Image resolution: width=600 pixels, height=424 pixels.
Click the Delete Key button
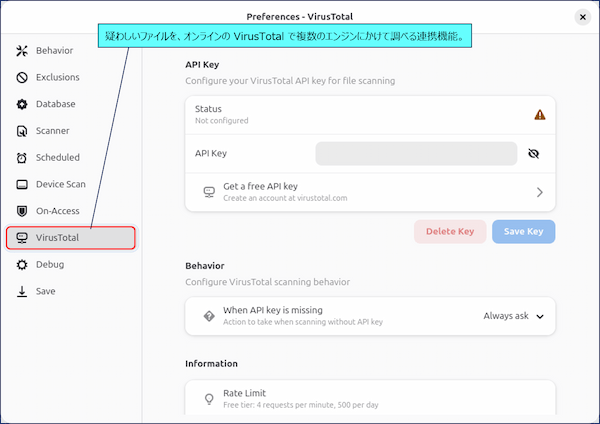point(450,232)
